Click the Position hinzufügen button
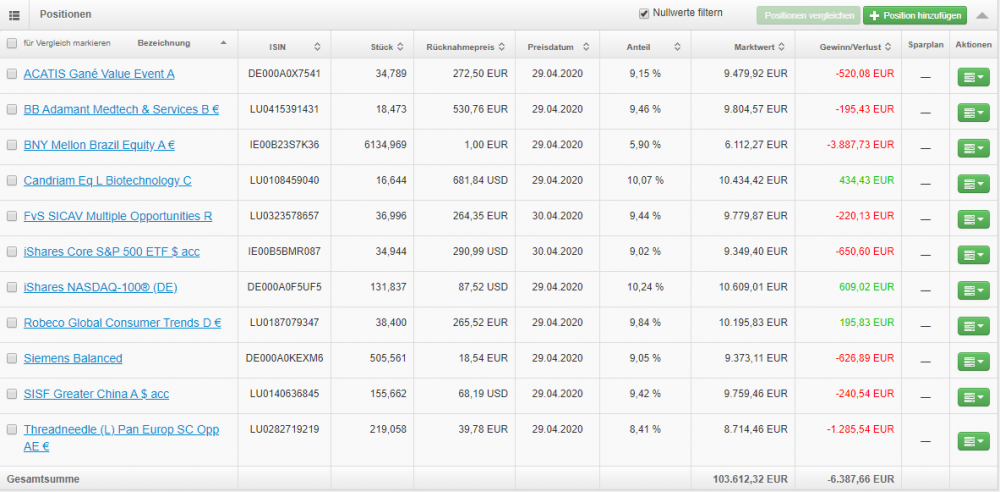The width and height of the screenshot is (1000, 492). point(915,15)
